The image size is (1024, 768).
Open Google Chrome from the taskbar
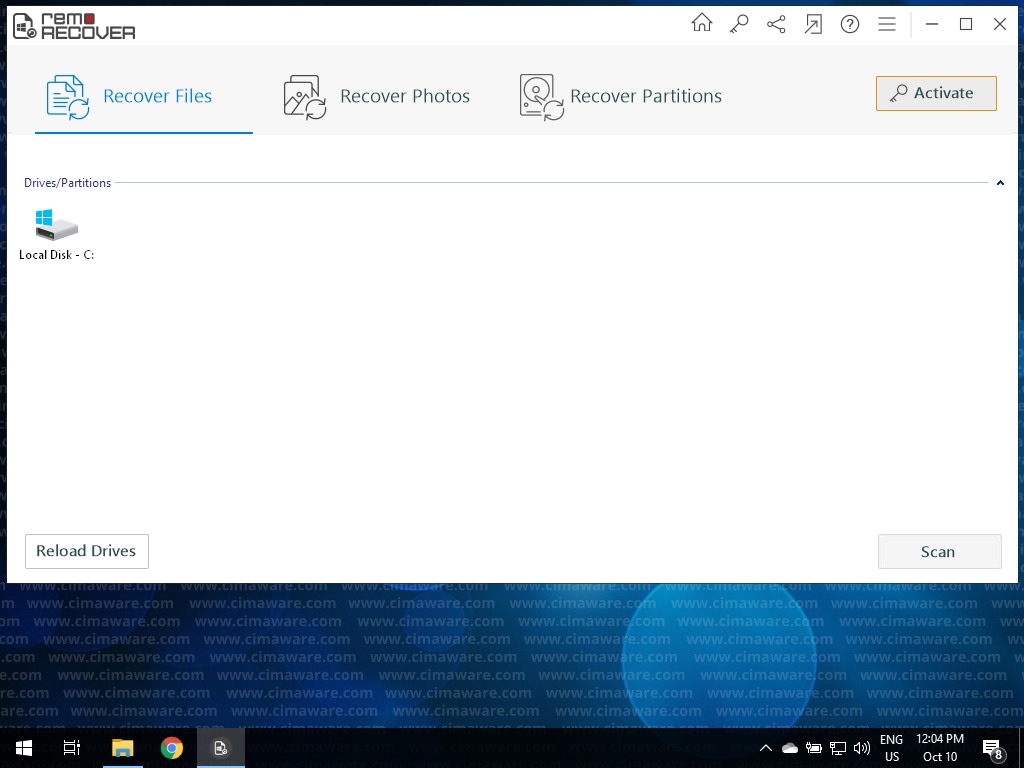(172, 748)
